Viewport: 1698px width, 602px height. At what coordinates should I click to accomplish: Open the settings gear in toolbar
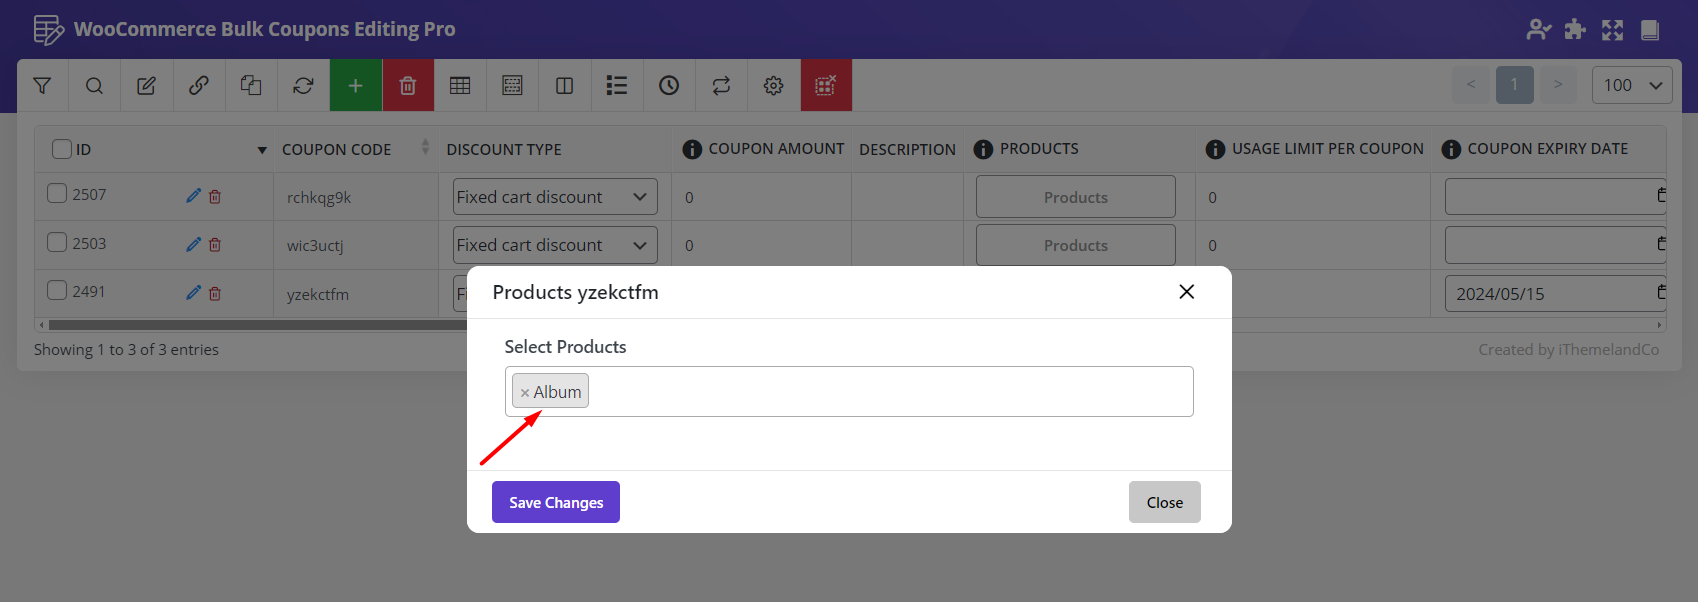pos(773,86)
